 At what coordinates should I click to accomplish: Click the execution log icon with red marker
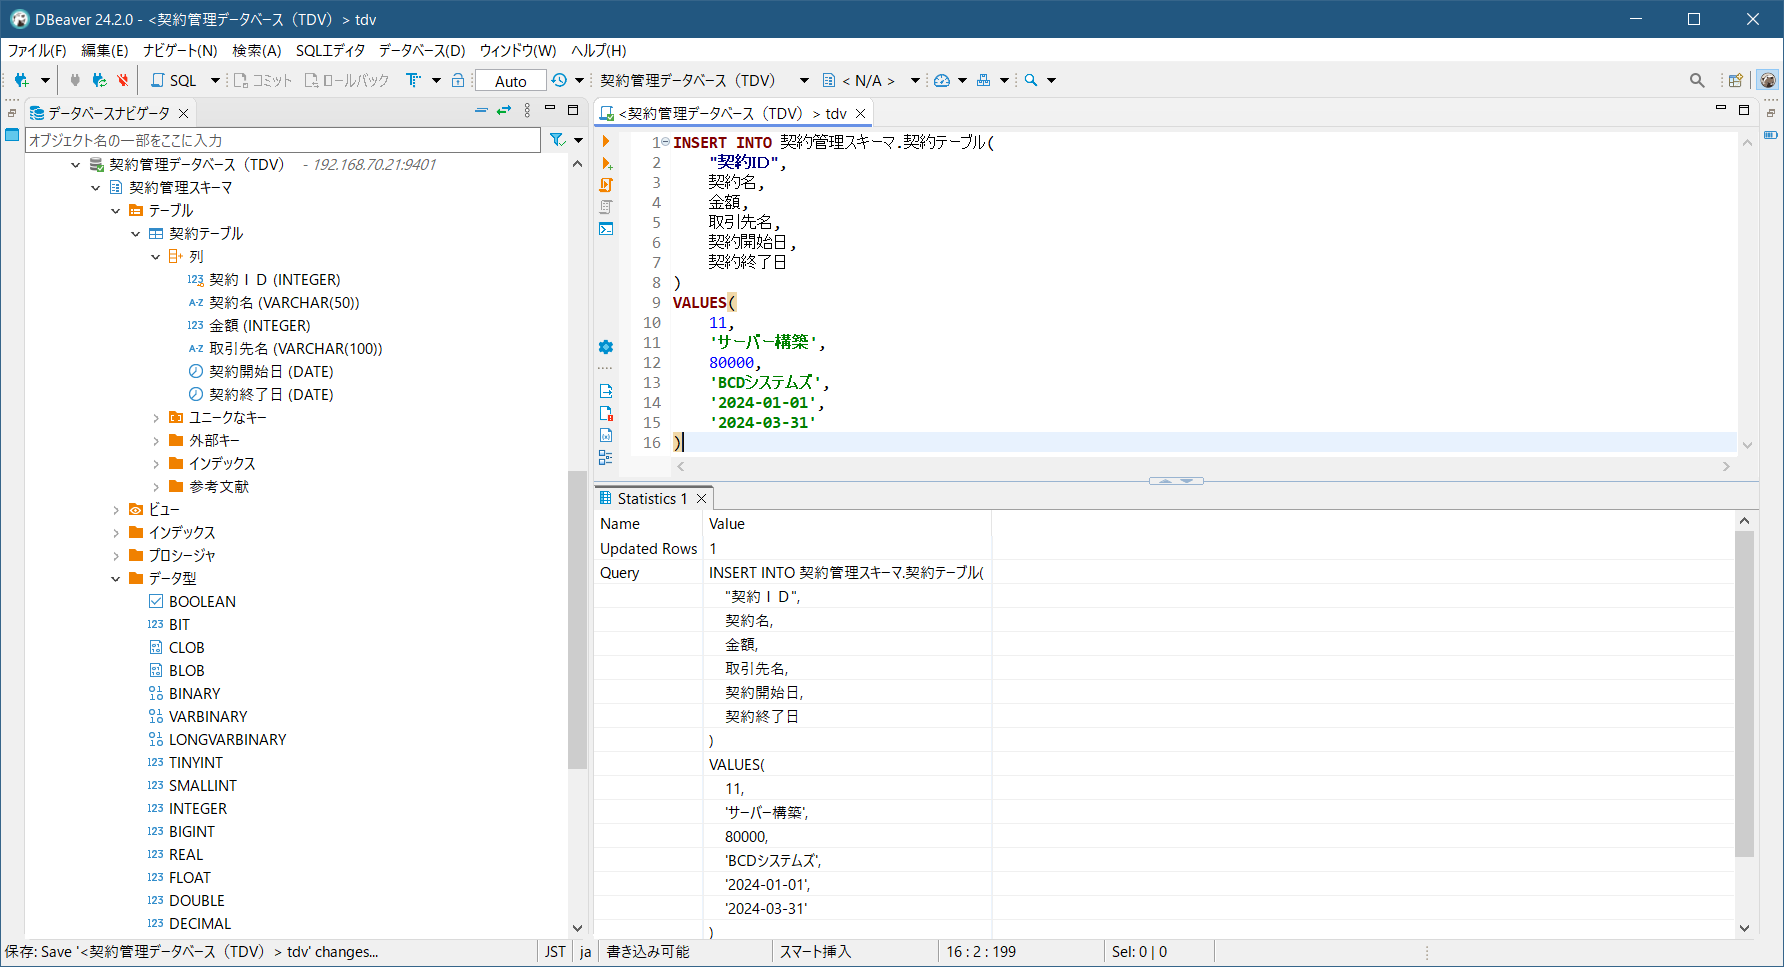pos(606,413)
